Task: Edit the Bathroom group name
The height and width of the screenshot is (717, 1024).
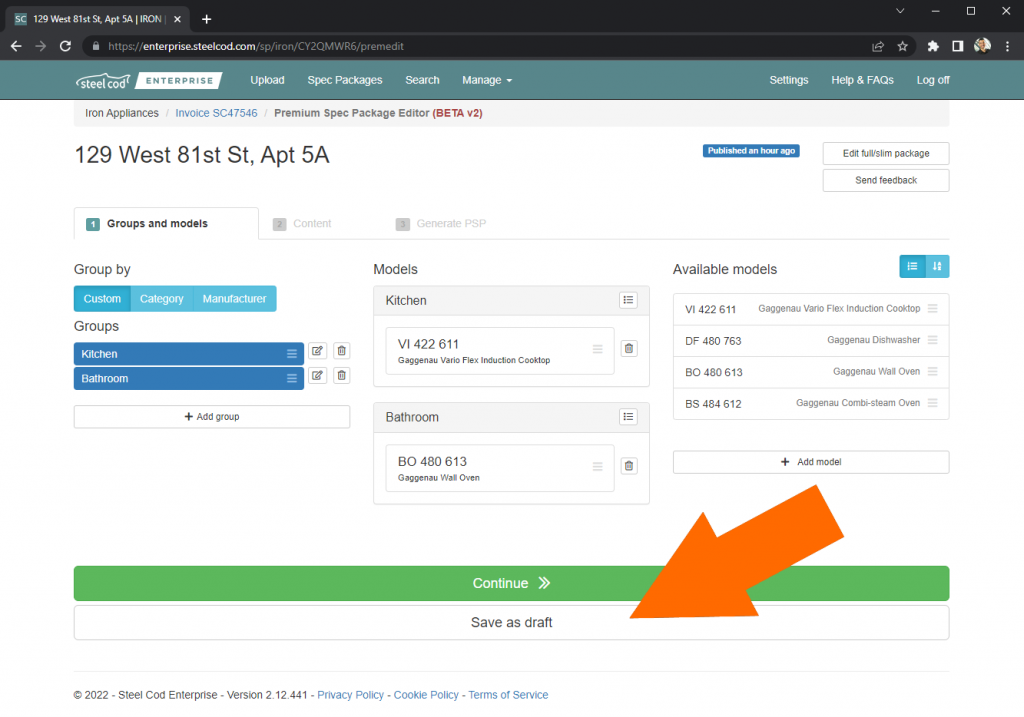Action: pos(317,375)
